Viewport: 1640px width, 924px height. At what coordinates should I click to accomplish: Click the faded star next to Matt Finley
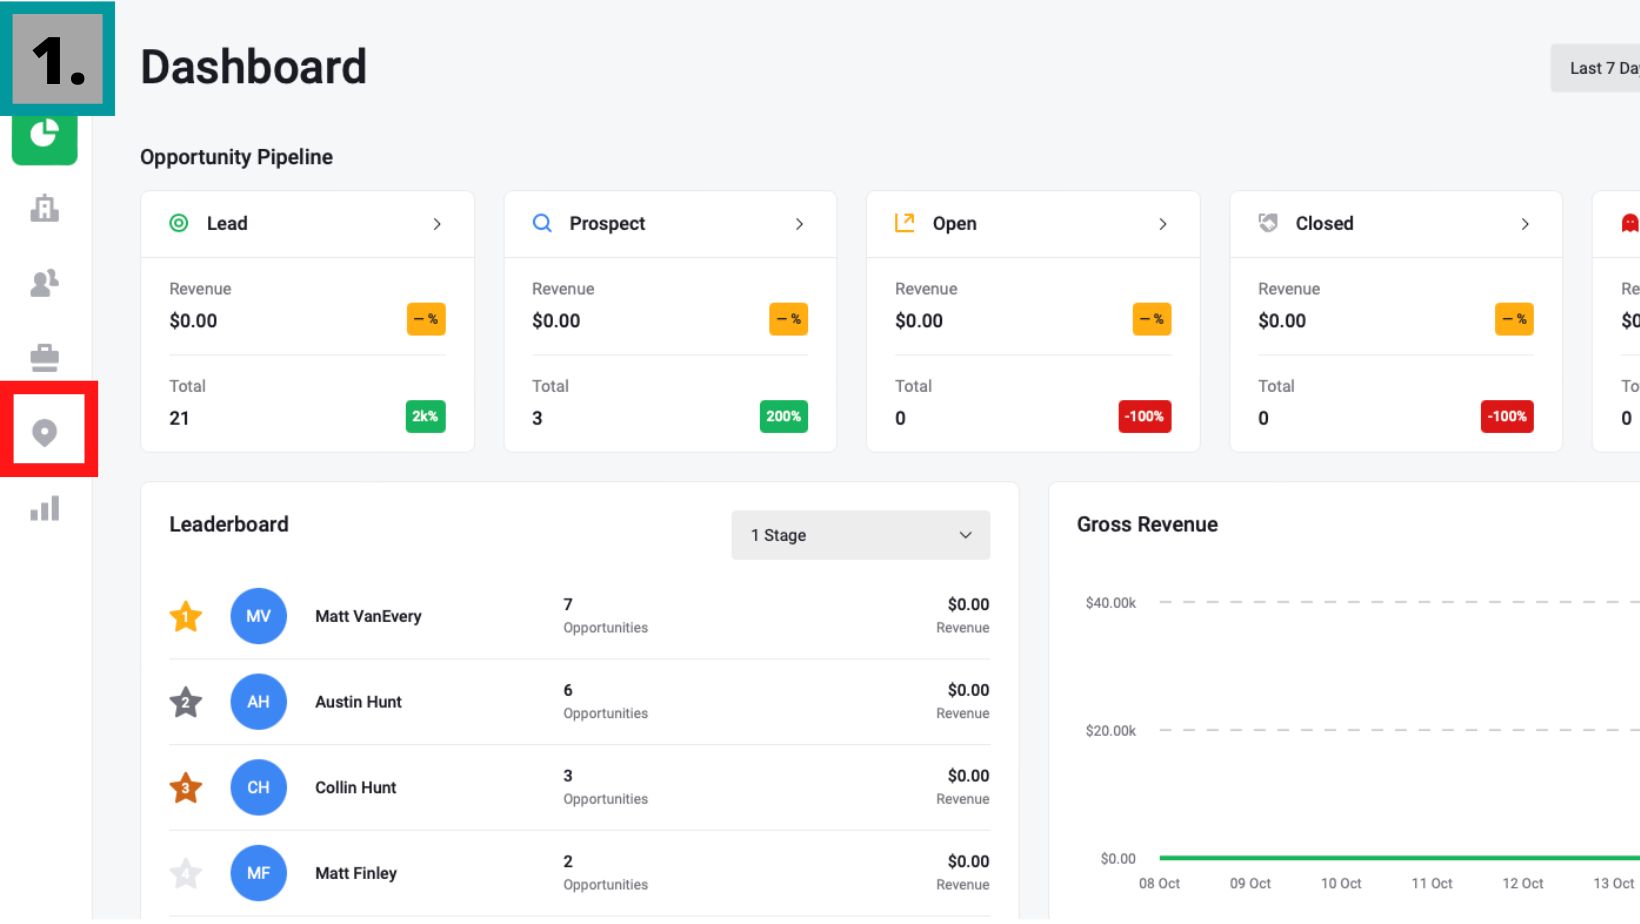[186, 873]
